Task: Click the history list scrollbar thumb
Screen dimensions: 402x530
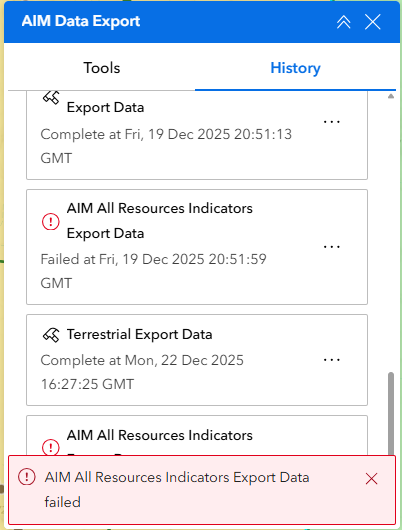Action: pyautogui.click(x=391, y=414)
